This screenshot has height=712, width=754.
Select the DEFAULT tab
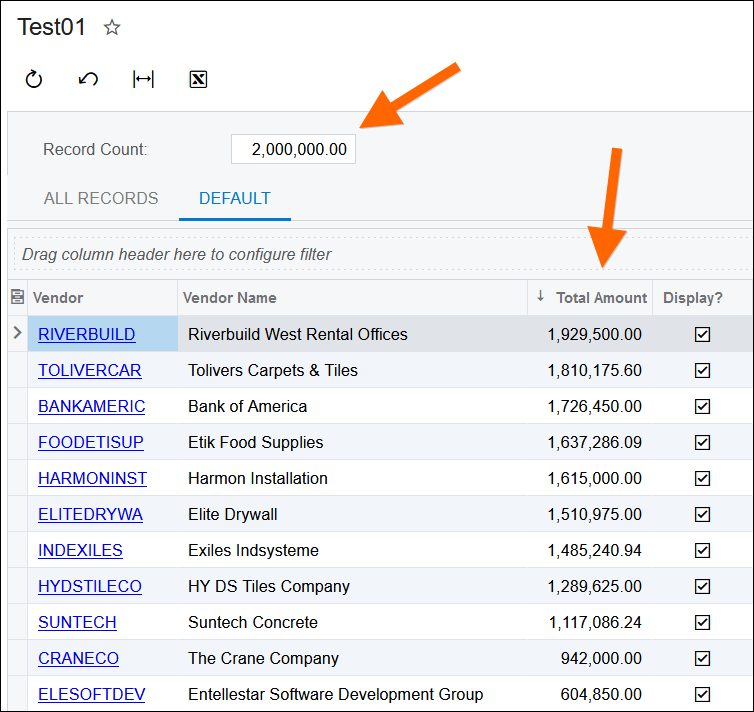(235, 198)
